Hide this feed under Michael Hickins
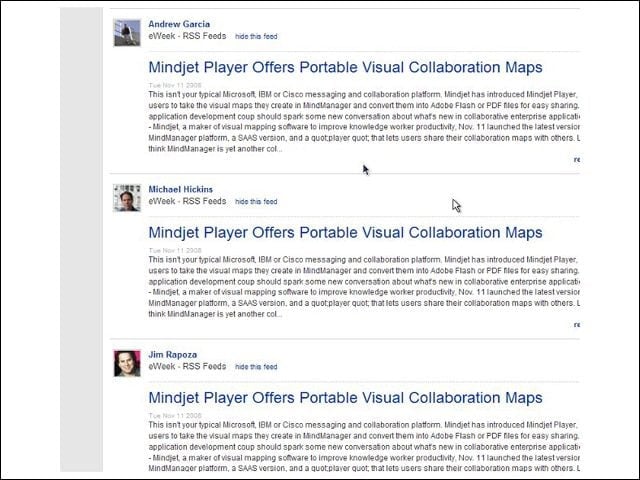Screen dimensions: 640x480 256,202
